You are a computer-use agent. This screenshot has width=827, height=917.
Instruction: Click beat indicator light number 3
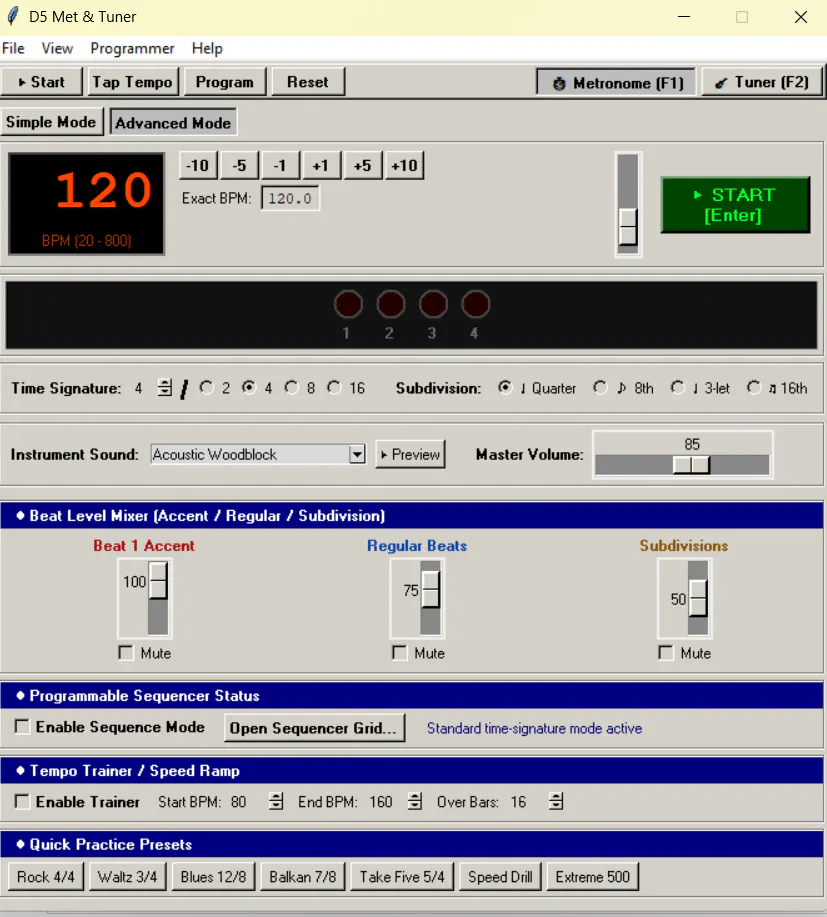pyautogui.click(x=433, y=304)
